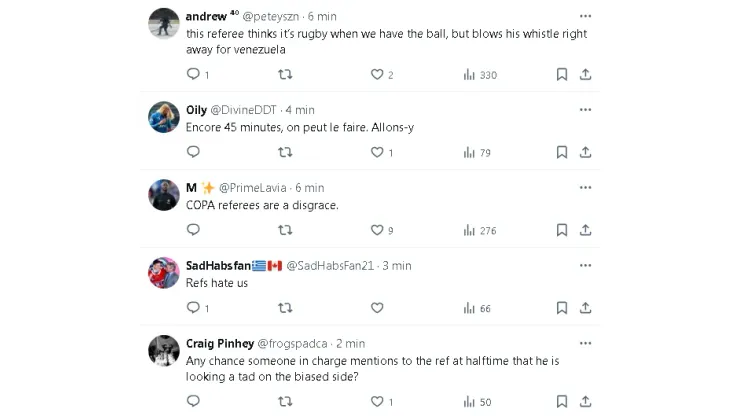Image resolution: width=740 pixels, height=416 pixels.
Task: Open Oily's profile picture
Action: coord(164,117)
